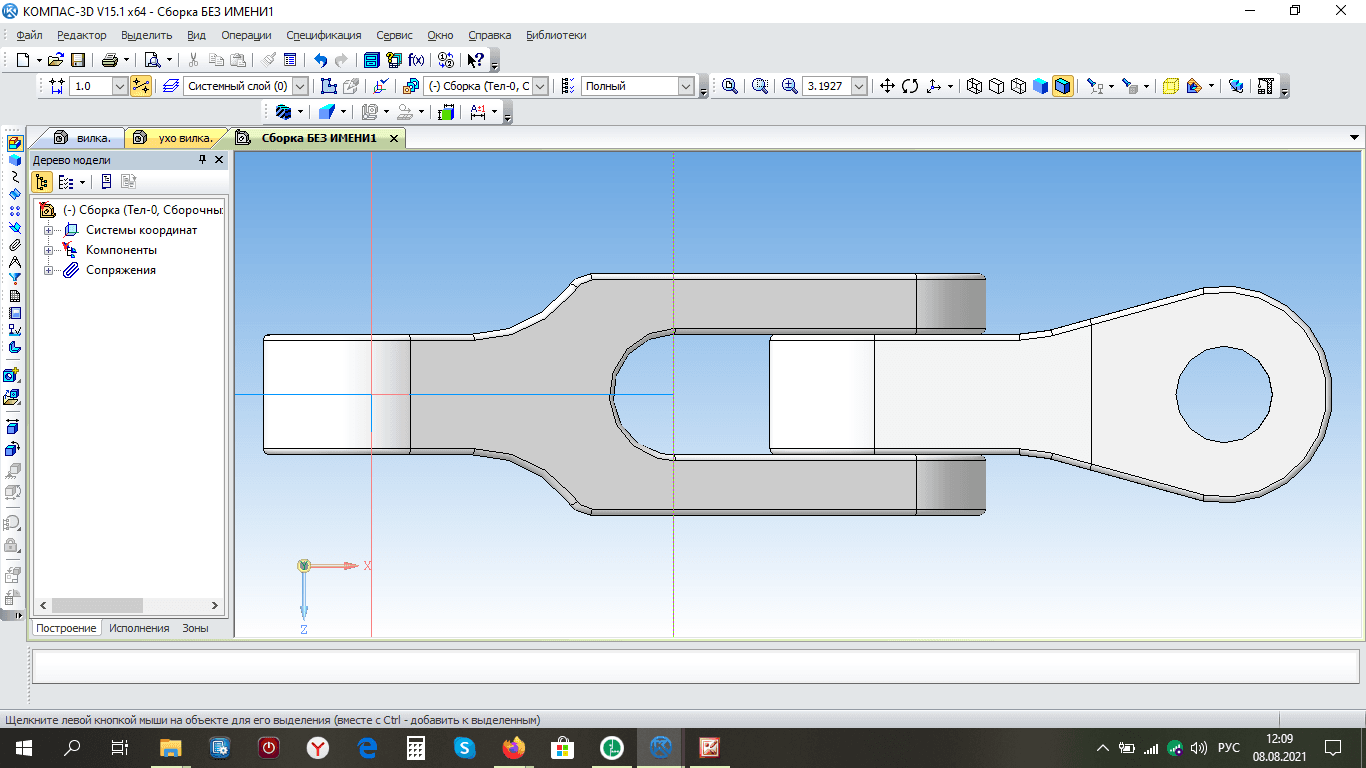Select the Rotate view tool
This screenshot has width=1366, height=768.
910,86
